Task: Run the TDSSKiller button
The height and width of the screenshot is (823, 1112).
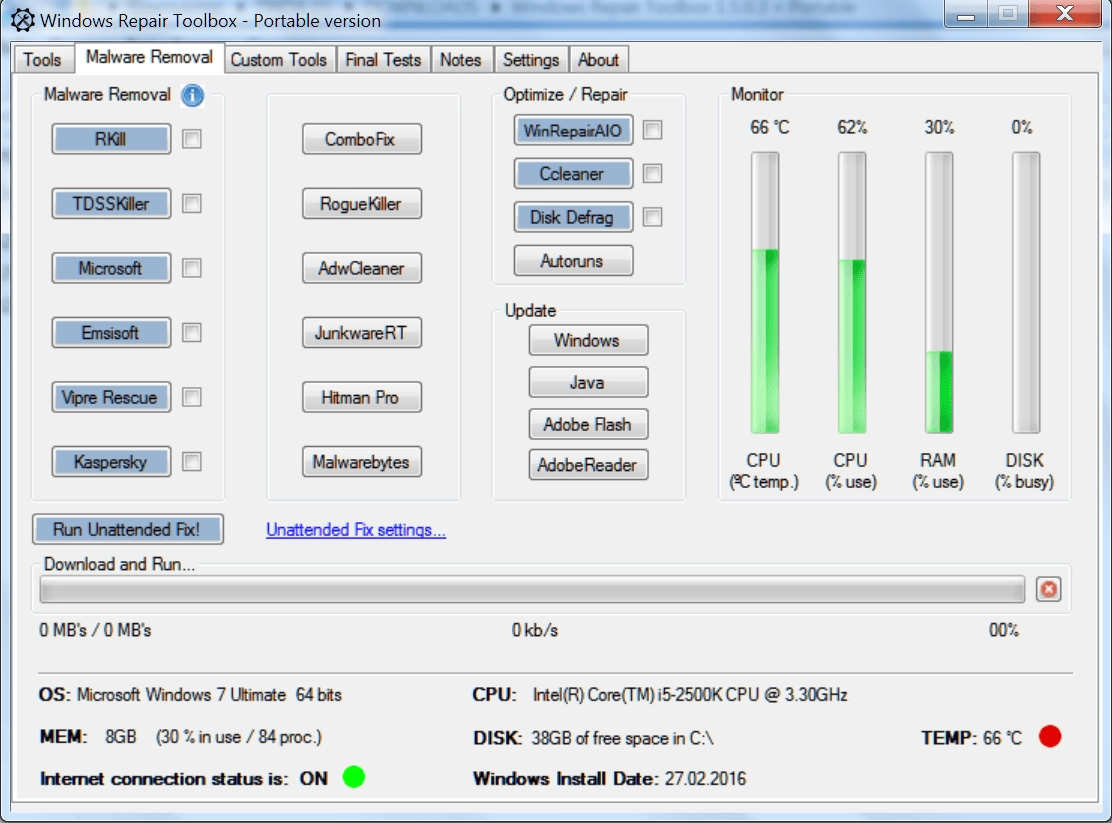Action: pyautogui.click(x=111, y=204)
